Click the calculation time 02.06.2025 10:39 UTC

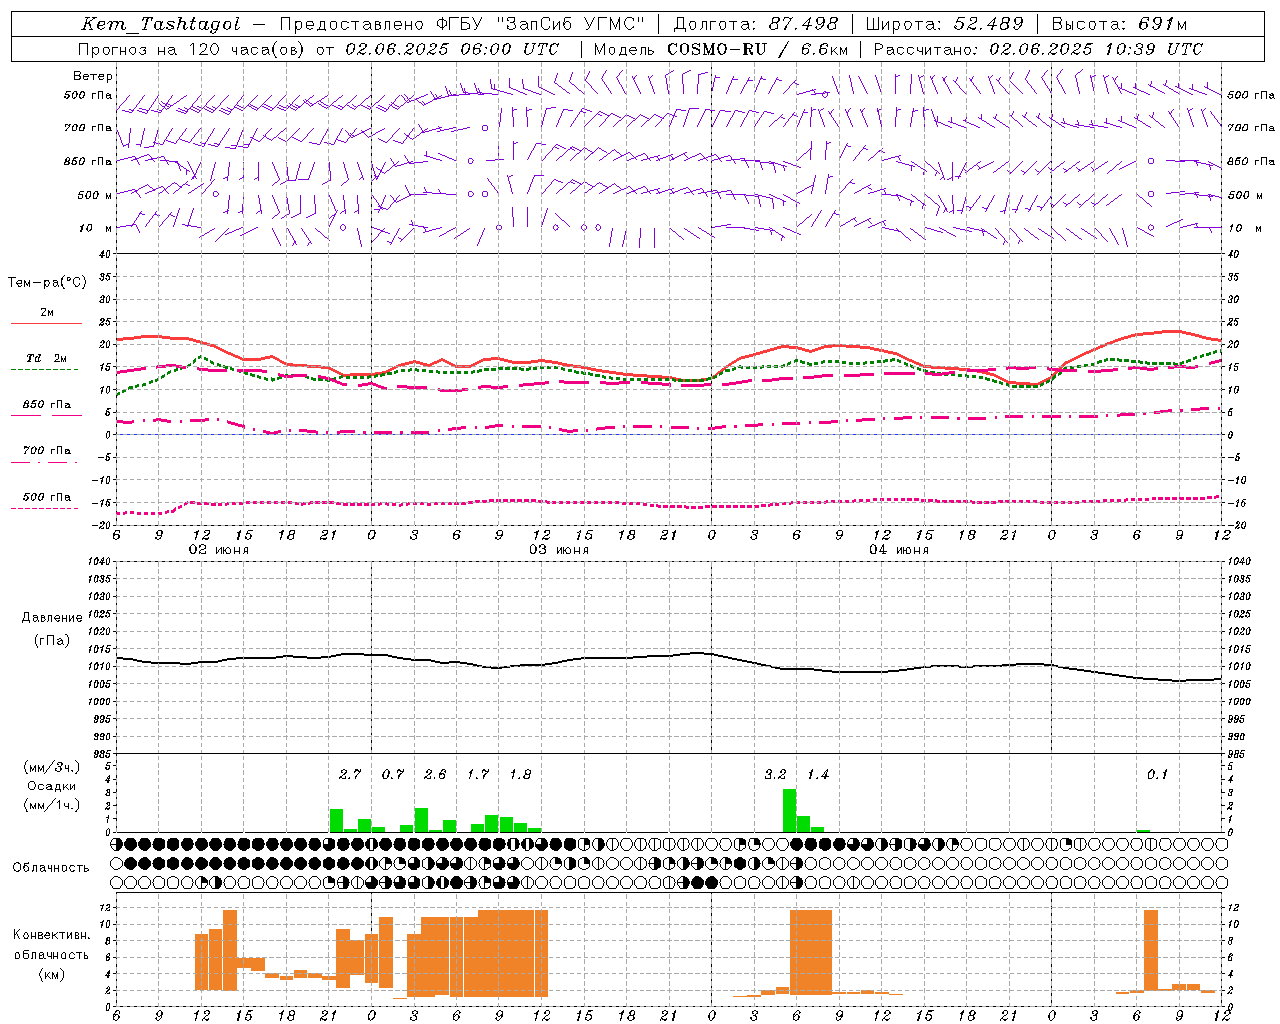click(1096, 49)
